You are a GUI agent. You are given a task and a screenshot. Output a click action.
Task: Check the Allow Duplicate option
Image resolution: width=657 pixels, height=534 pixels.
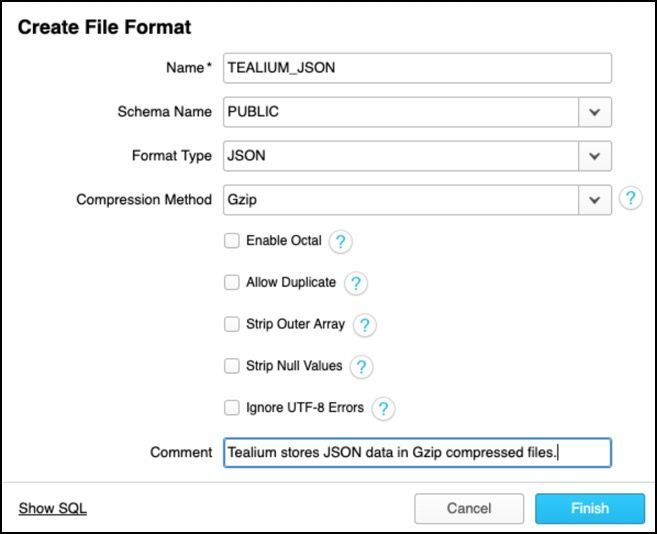click(x=232, y=283)
